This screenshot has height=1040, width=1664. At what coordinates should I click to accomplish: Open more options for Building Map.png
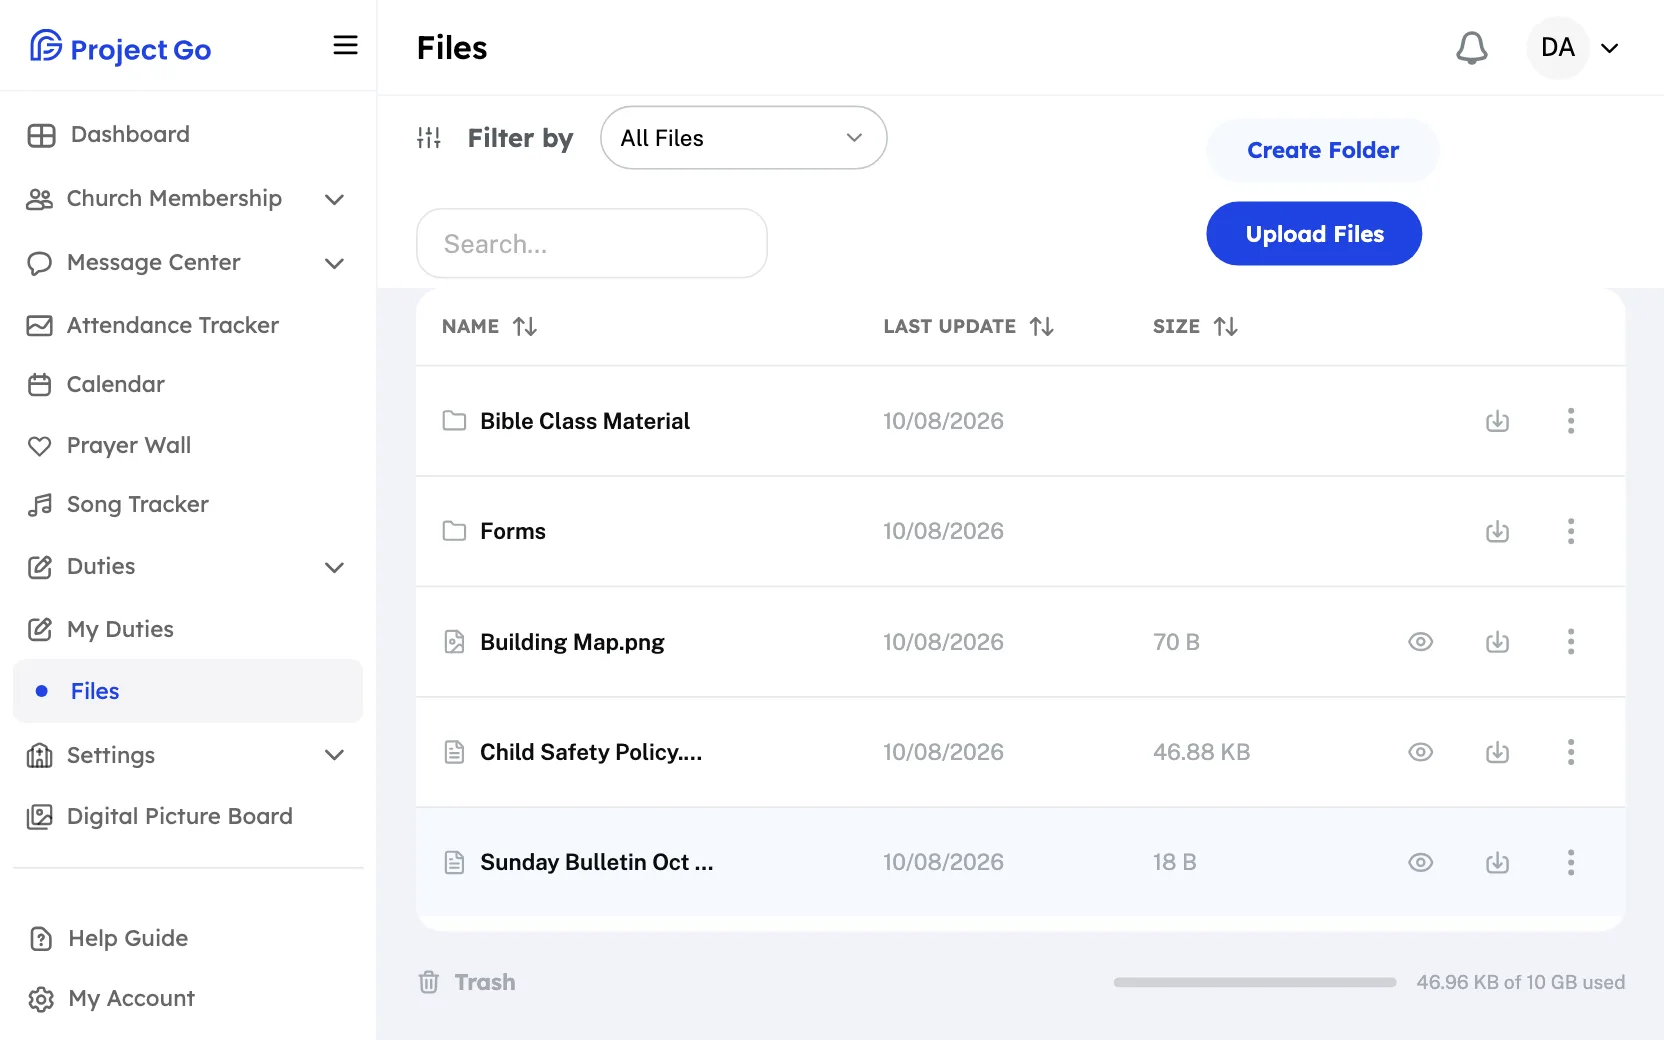[x=1571, y=642]
